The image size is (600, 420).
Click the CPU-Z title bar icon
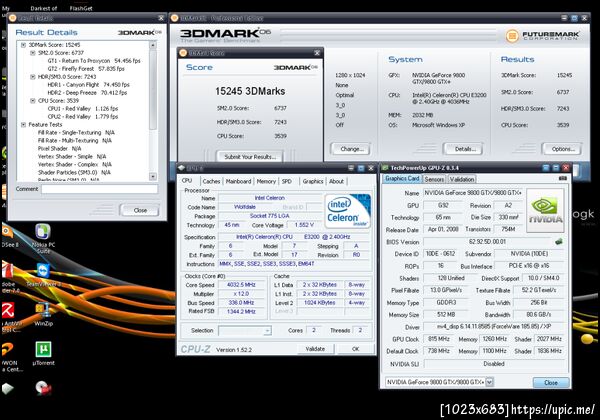182,168
